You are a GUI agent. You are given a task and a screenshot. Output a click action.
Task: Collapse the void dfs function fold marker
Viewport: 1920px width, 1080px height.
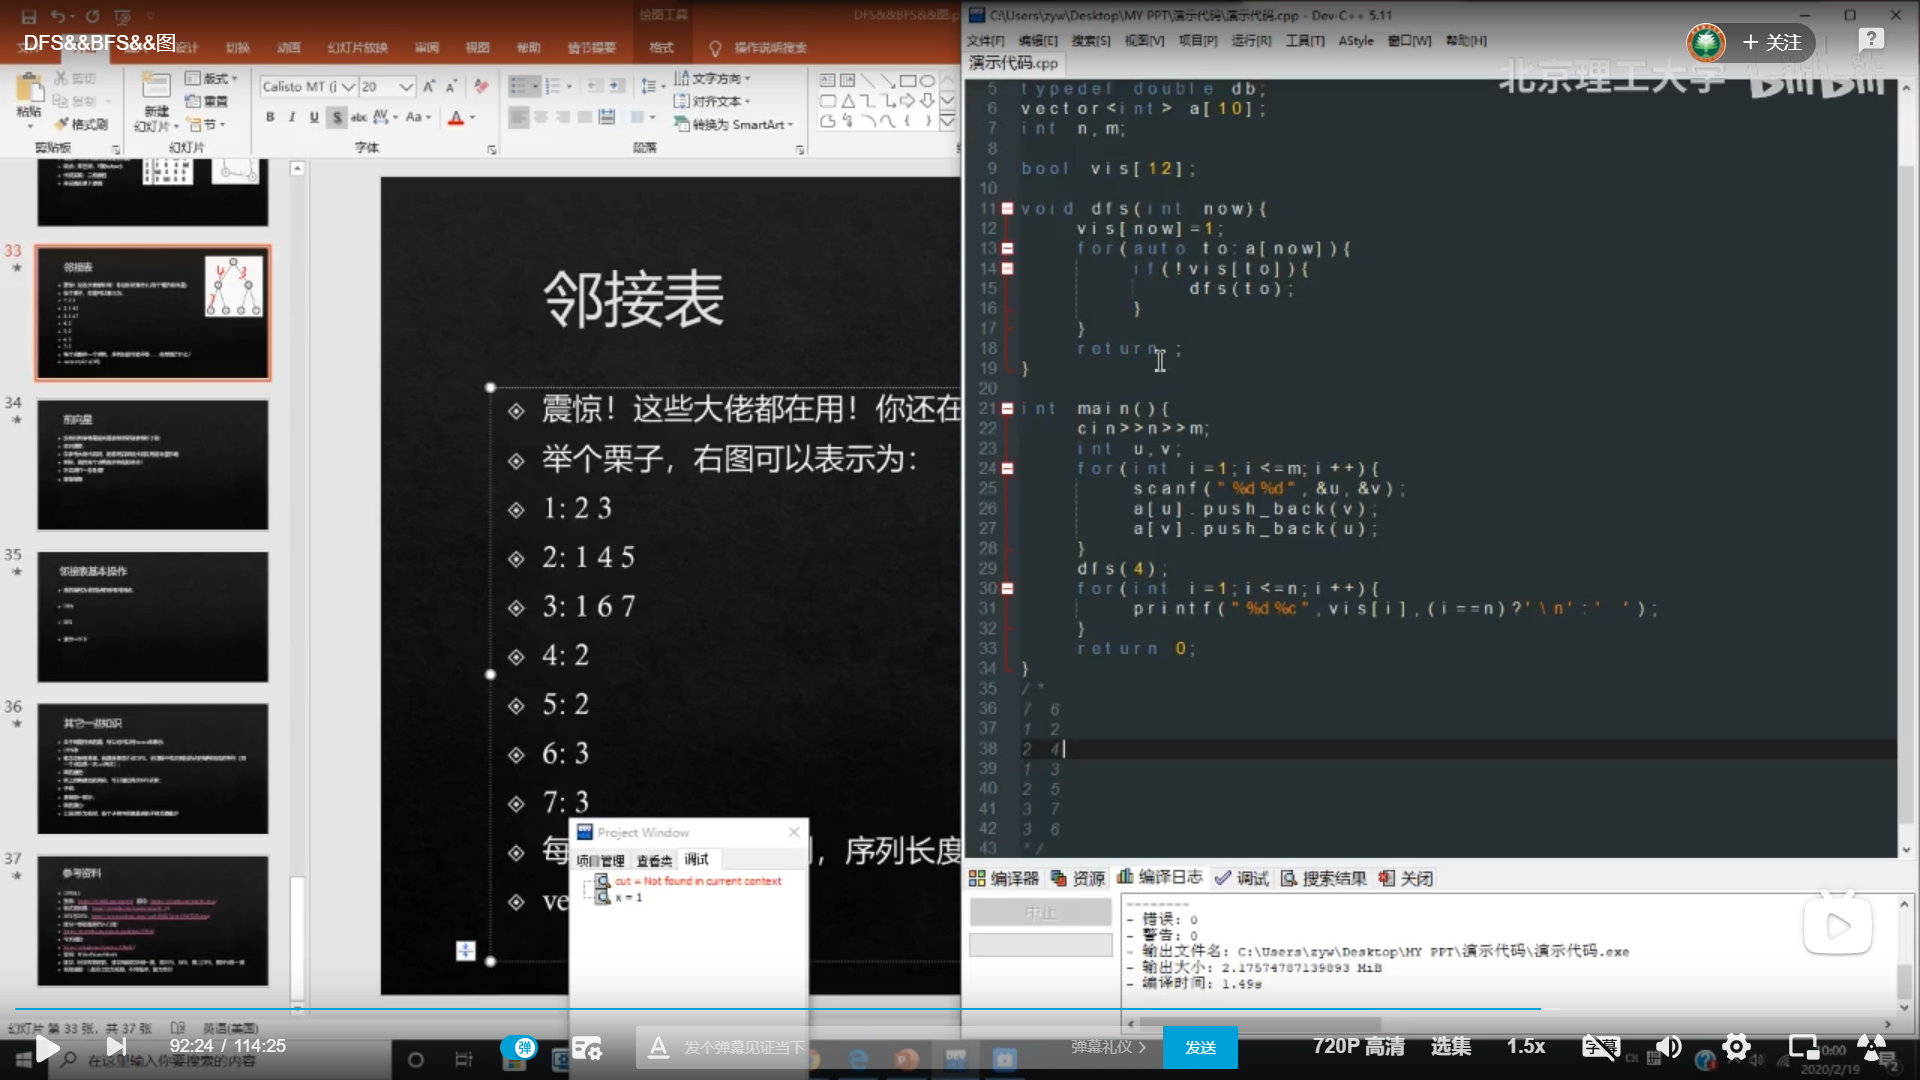(1007, 209)
